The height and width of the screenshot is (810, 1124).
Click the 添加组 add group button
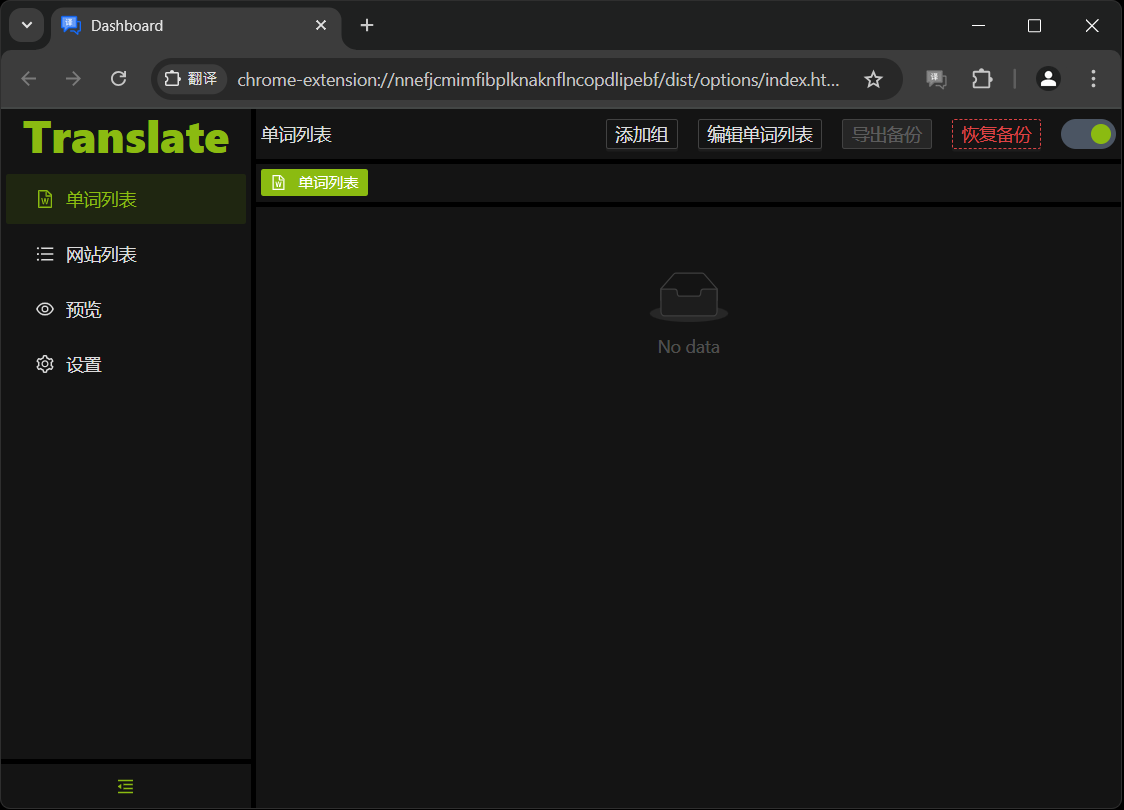641,133
